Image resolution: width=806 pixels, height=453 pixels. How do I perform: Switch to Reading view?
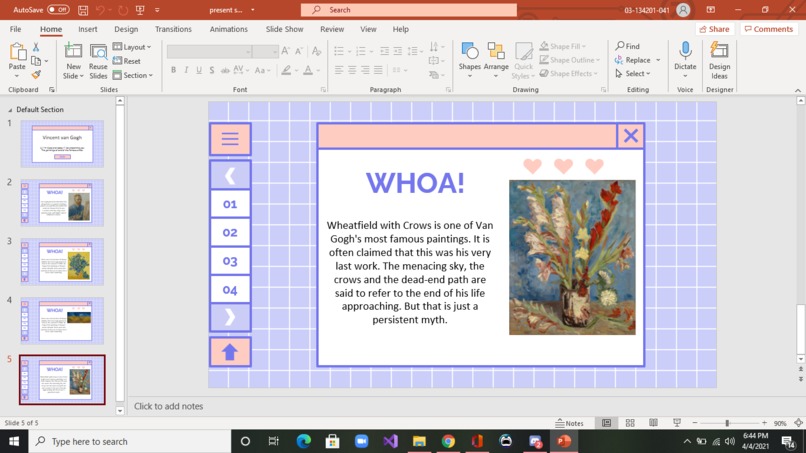[x=653, y=423]
